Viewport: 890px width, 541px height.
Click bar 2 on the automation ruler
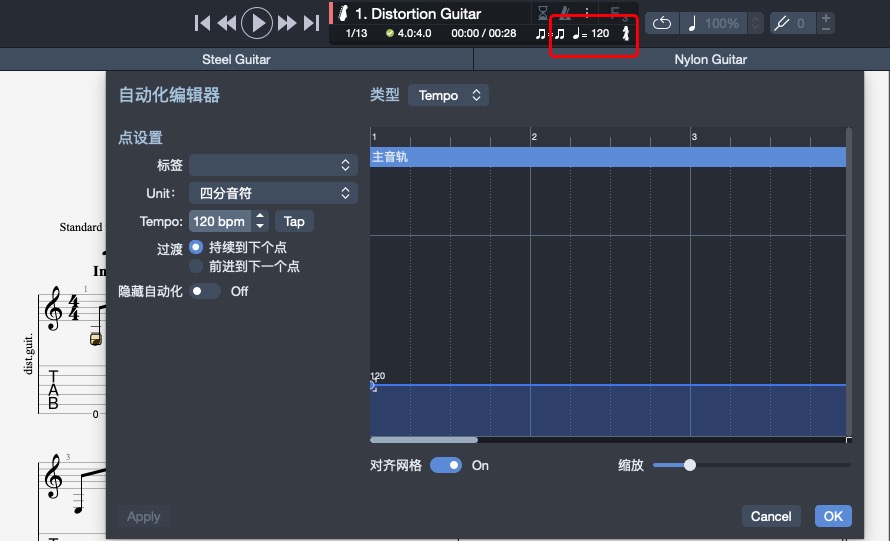point(534,137)
